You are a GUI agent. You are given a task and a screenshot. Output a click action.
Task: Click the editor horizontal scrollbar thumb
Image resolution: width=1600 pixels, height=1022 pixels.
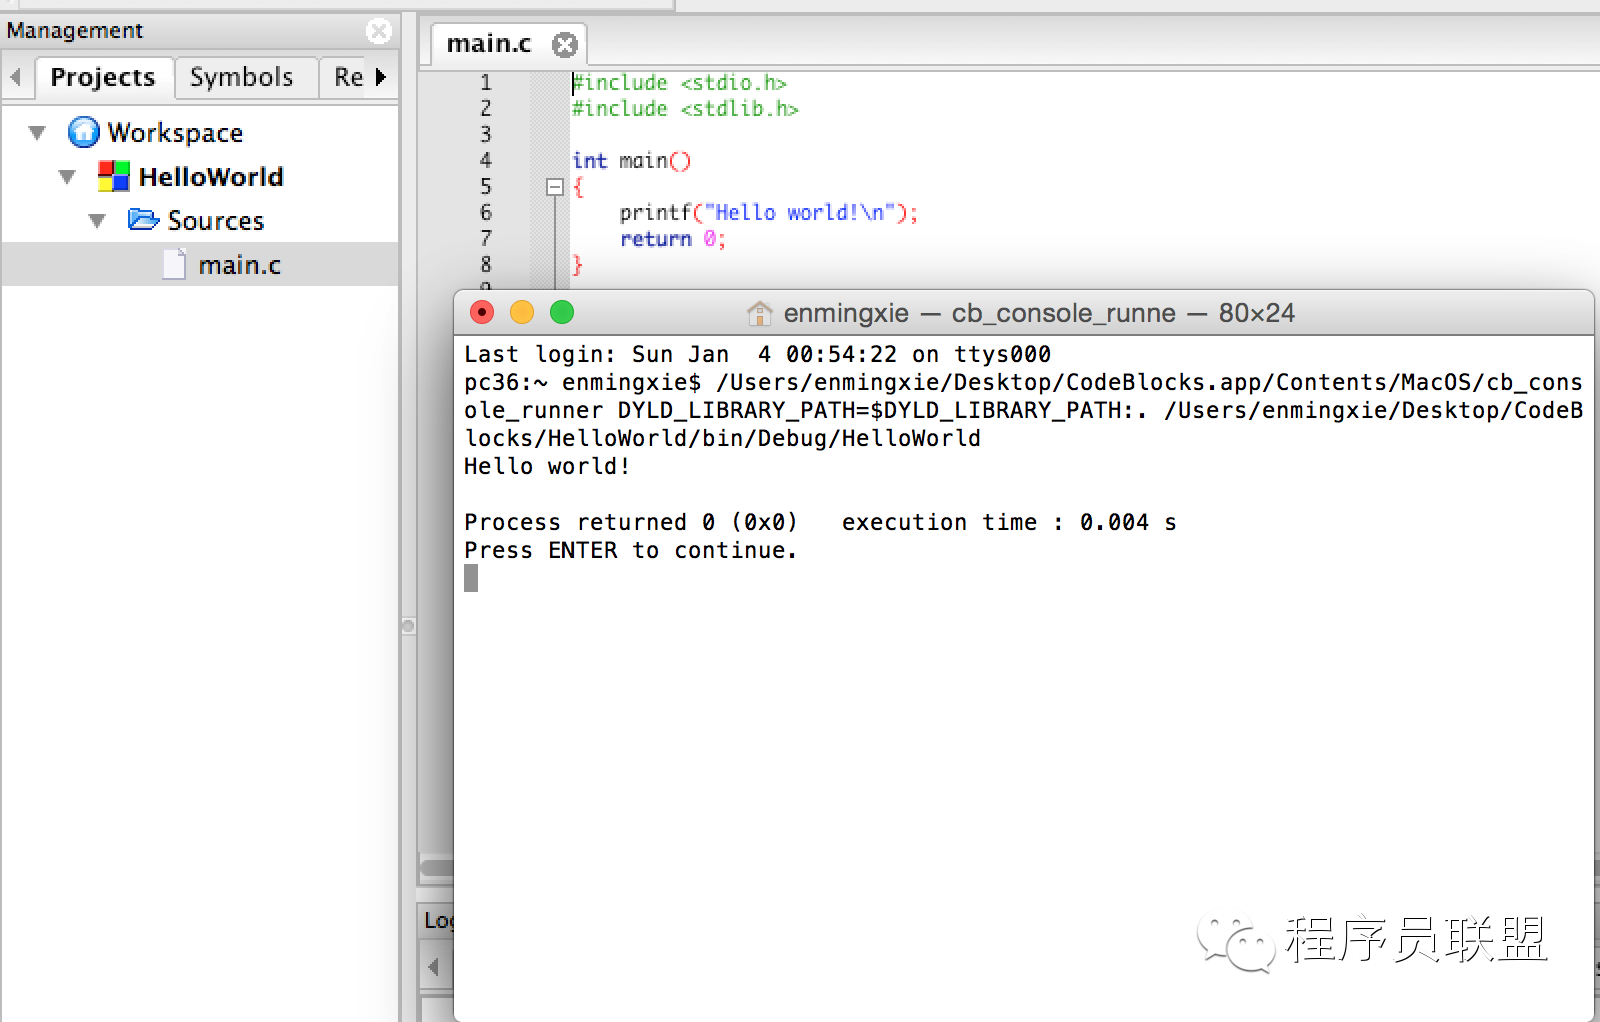click(437, 867)
